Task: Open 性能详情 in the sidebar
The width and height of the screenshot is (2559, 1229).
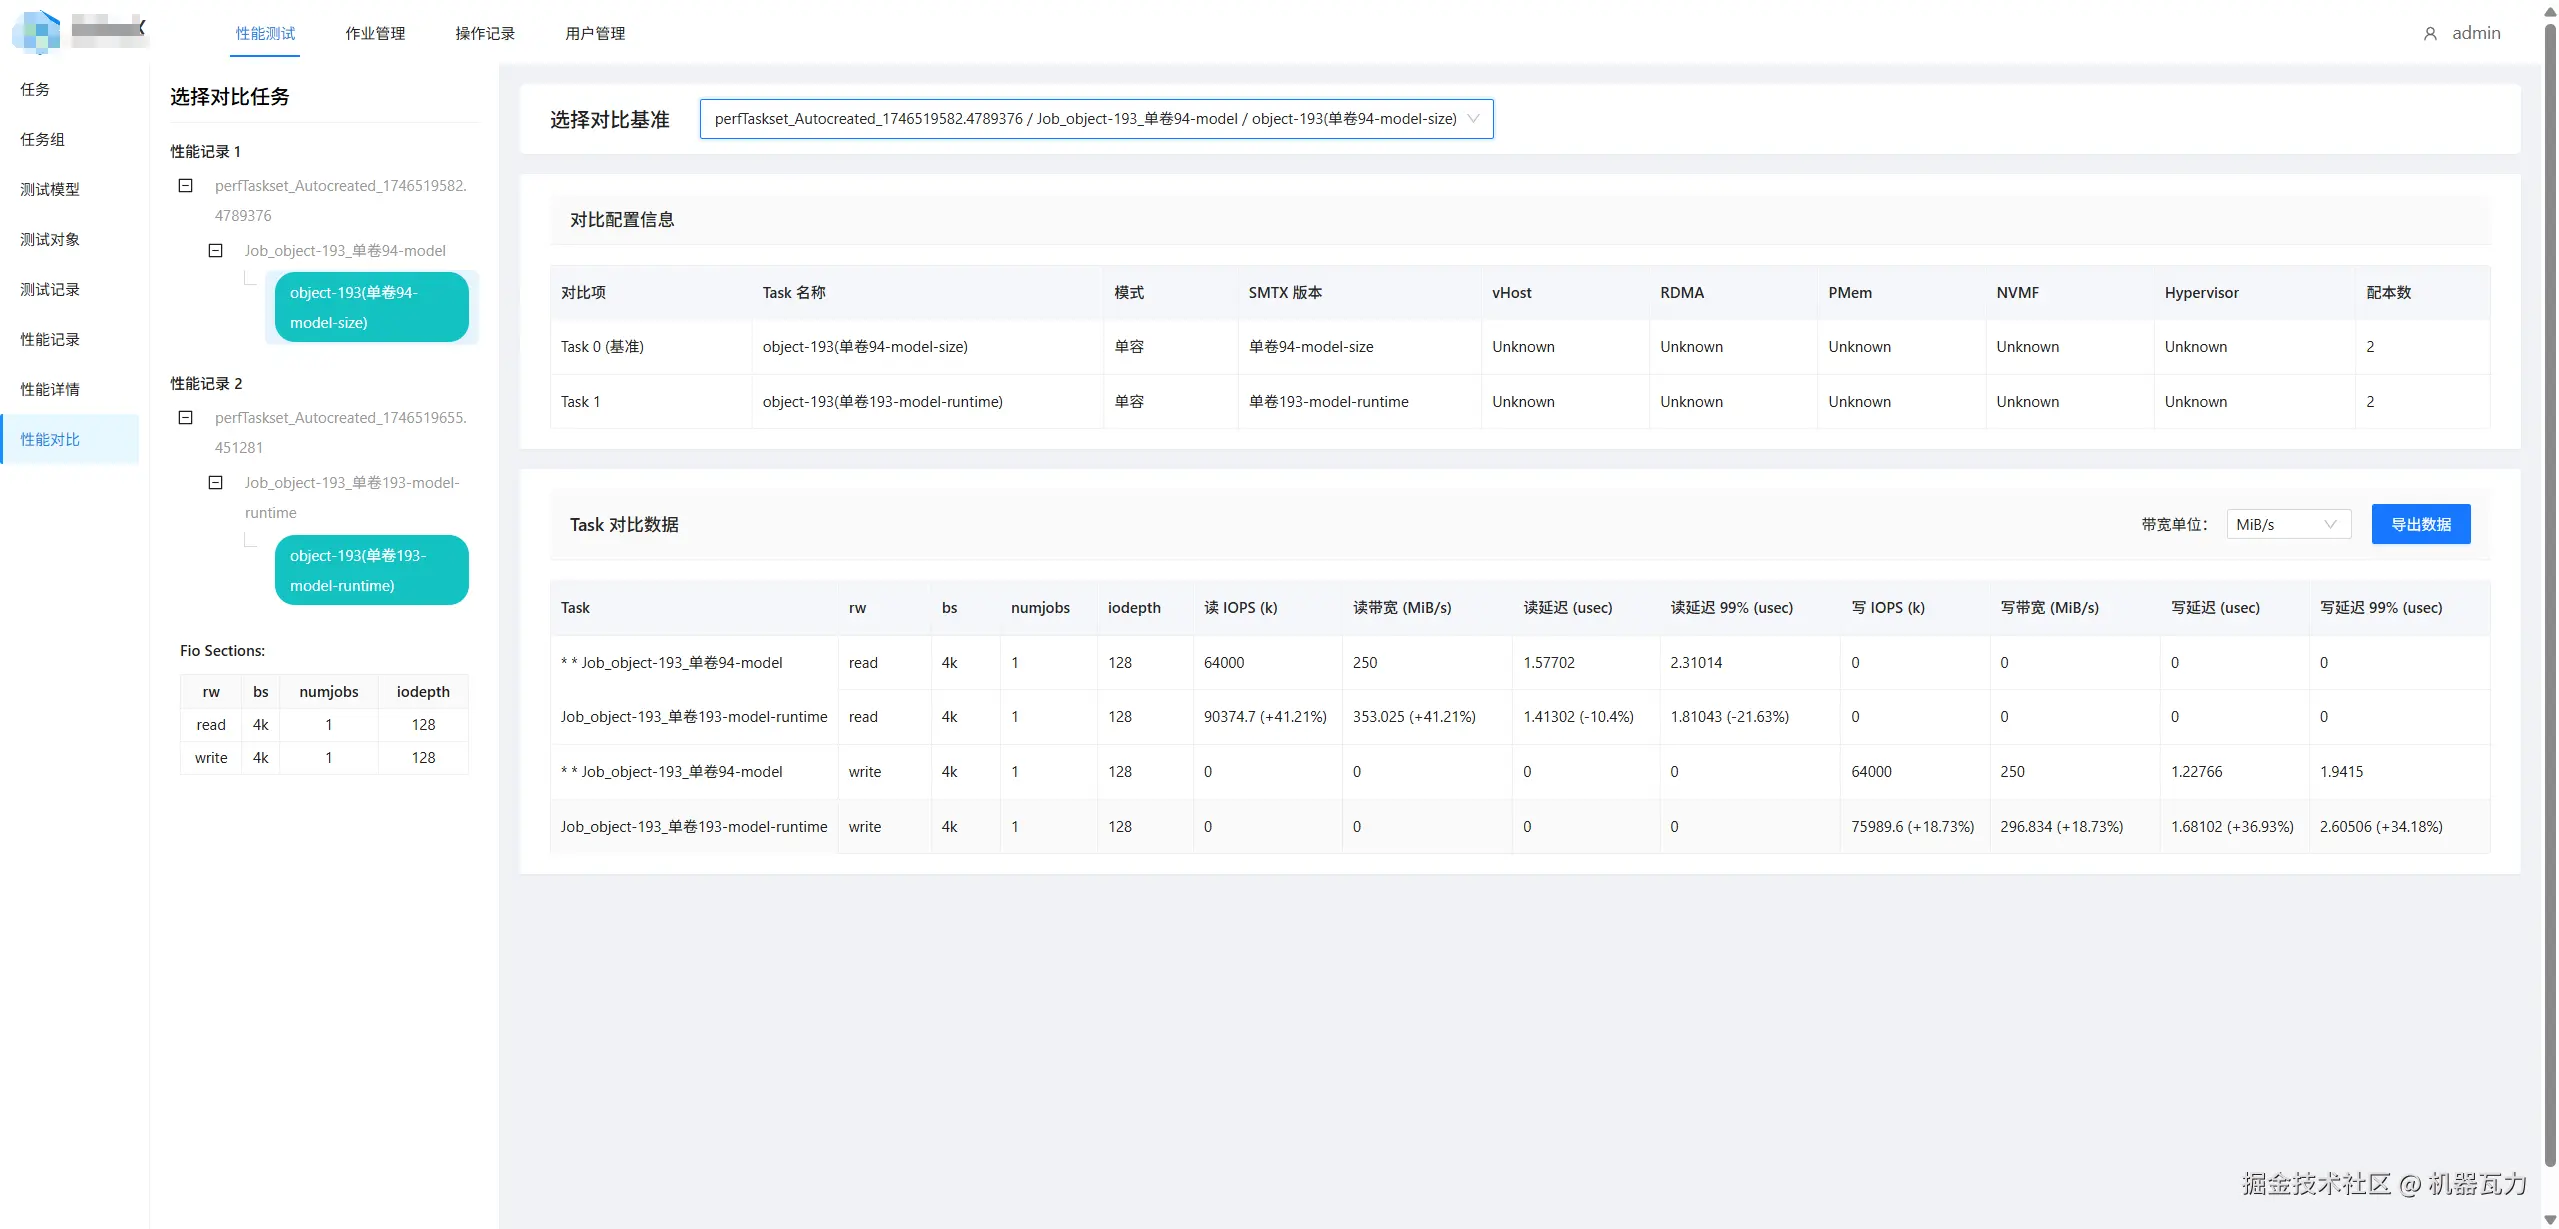Action: click(x=50, y=390)
